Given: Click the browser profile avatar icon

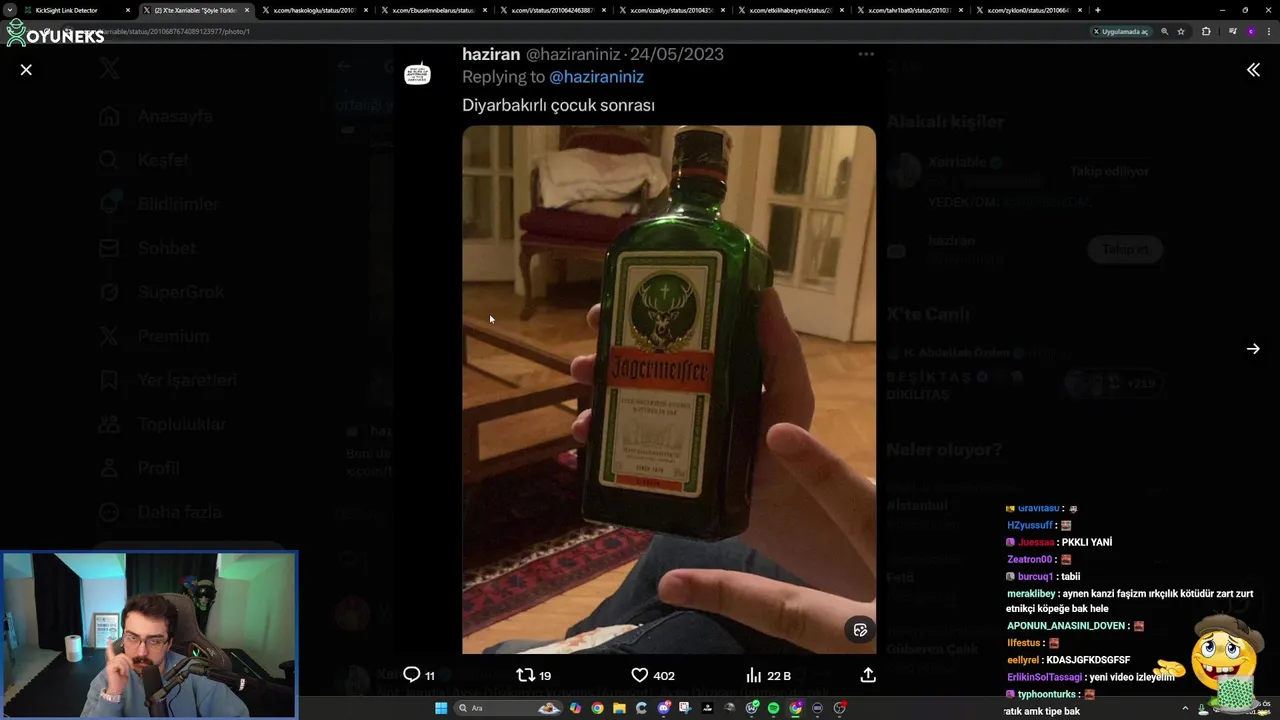Looking at the screenshot, I should [x=1251, y=31].
